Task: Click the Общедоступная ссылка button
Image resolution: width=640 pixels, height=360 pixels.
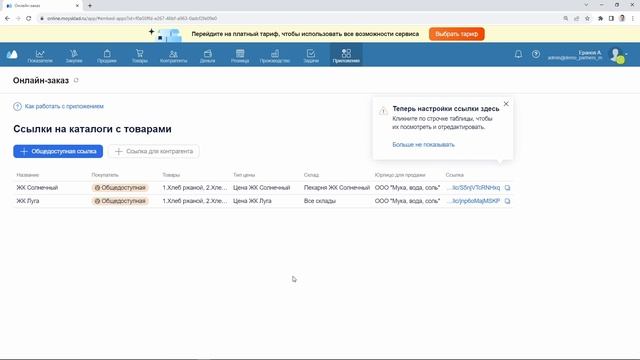Action: (x=58, y=151)
